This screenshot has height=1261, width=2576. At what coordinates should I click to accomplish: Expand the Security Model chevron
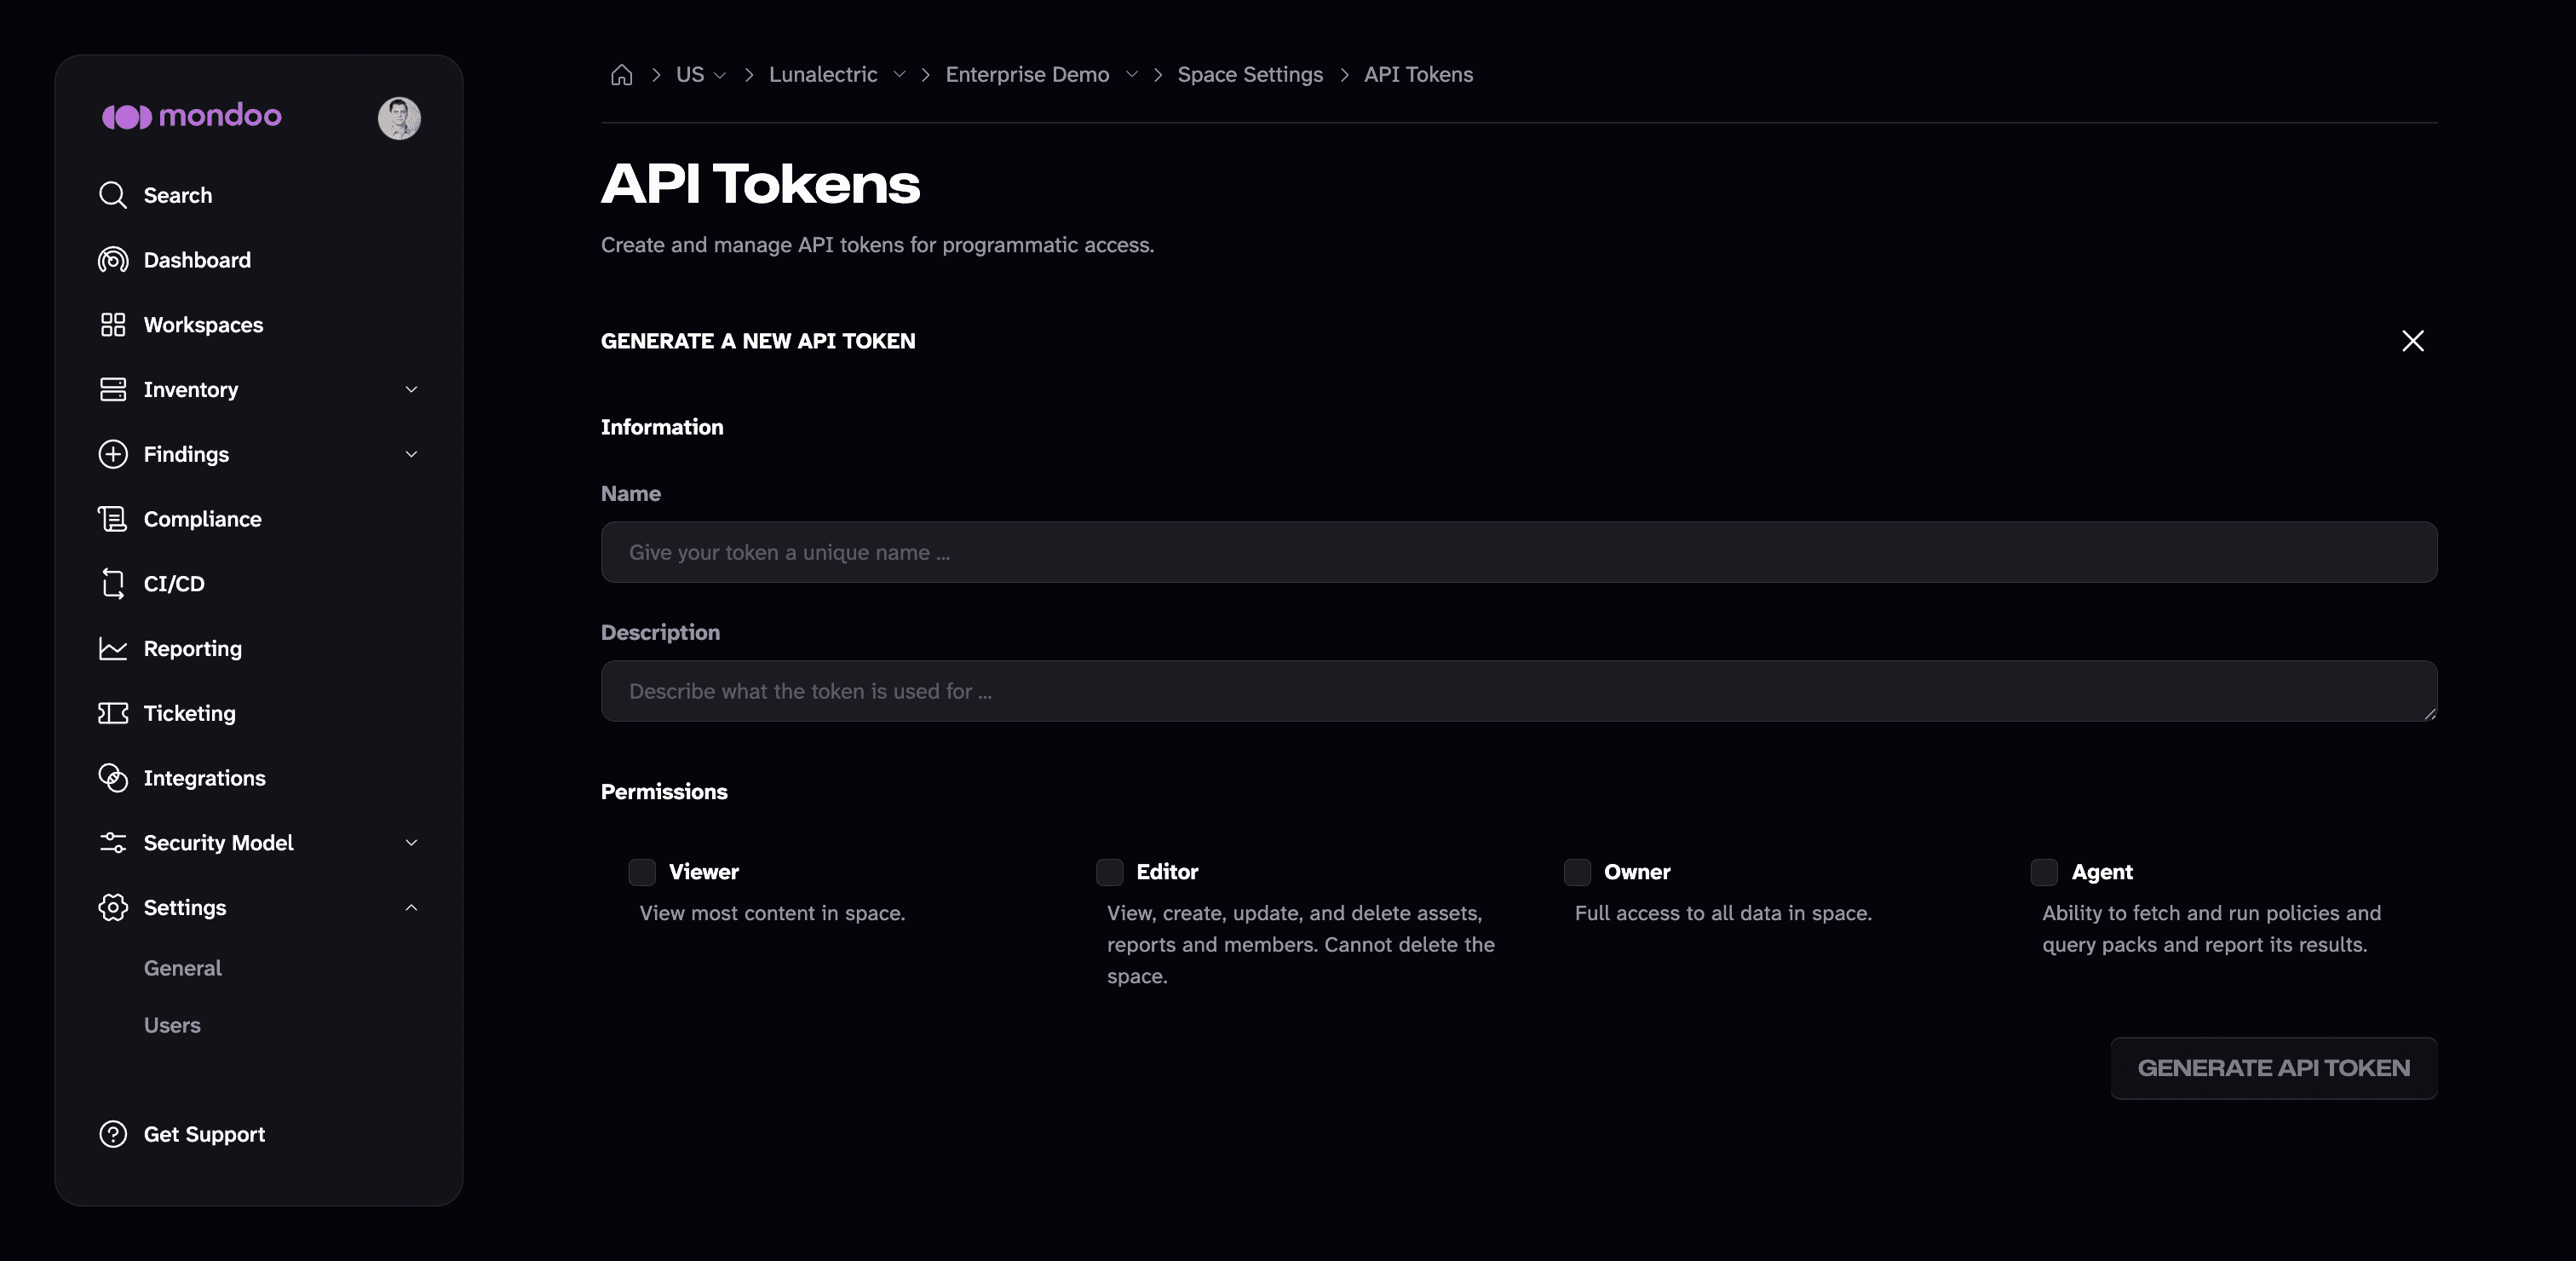(411, 843)
